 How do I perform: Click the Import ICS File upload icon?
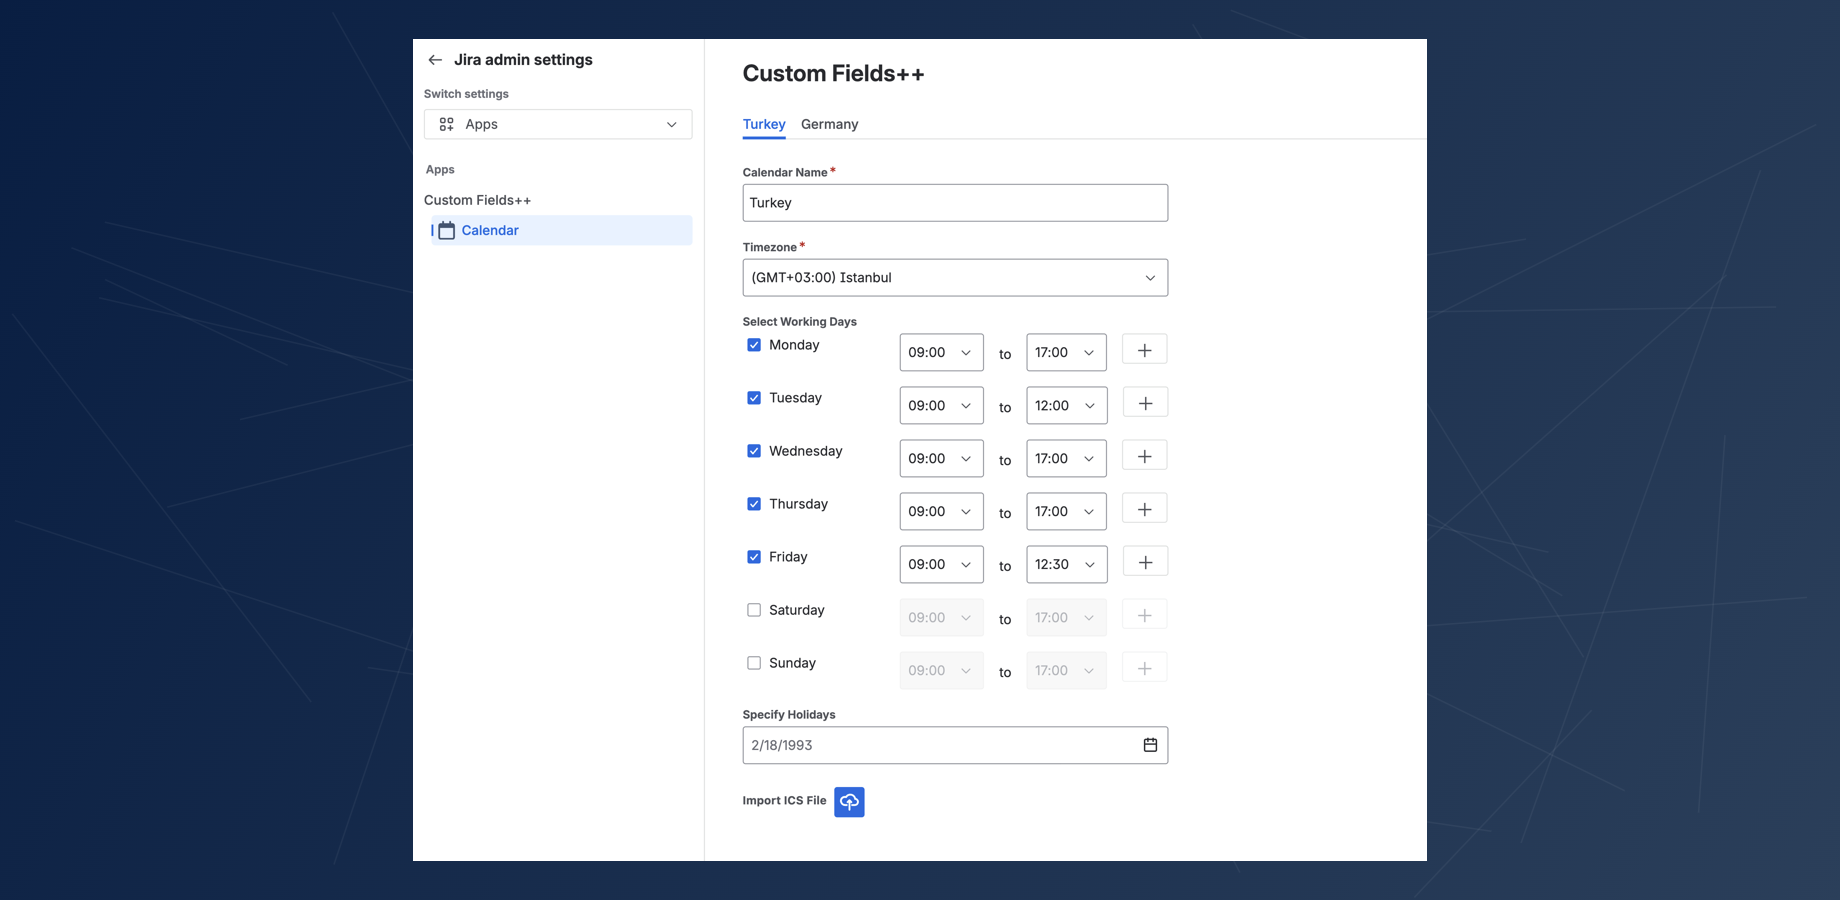click(x=849, y=802)
